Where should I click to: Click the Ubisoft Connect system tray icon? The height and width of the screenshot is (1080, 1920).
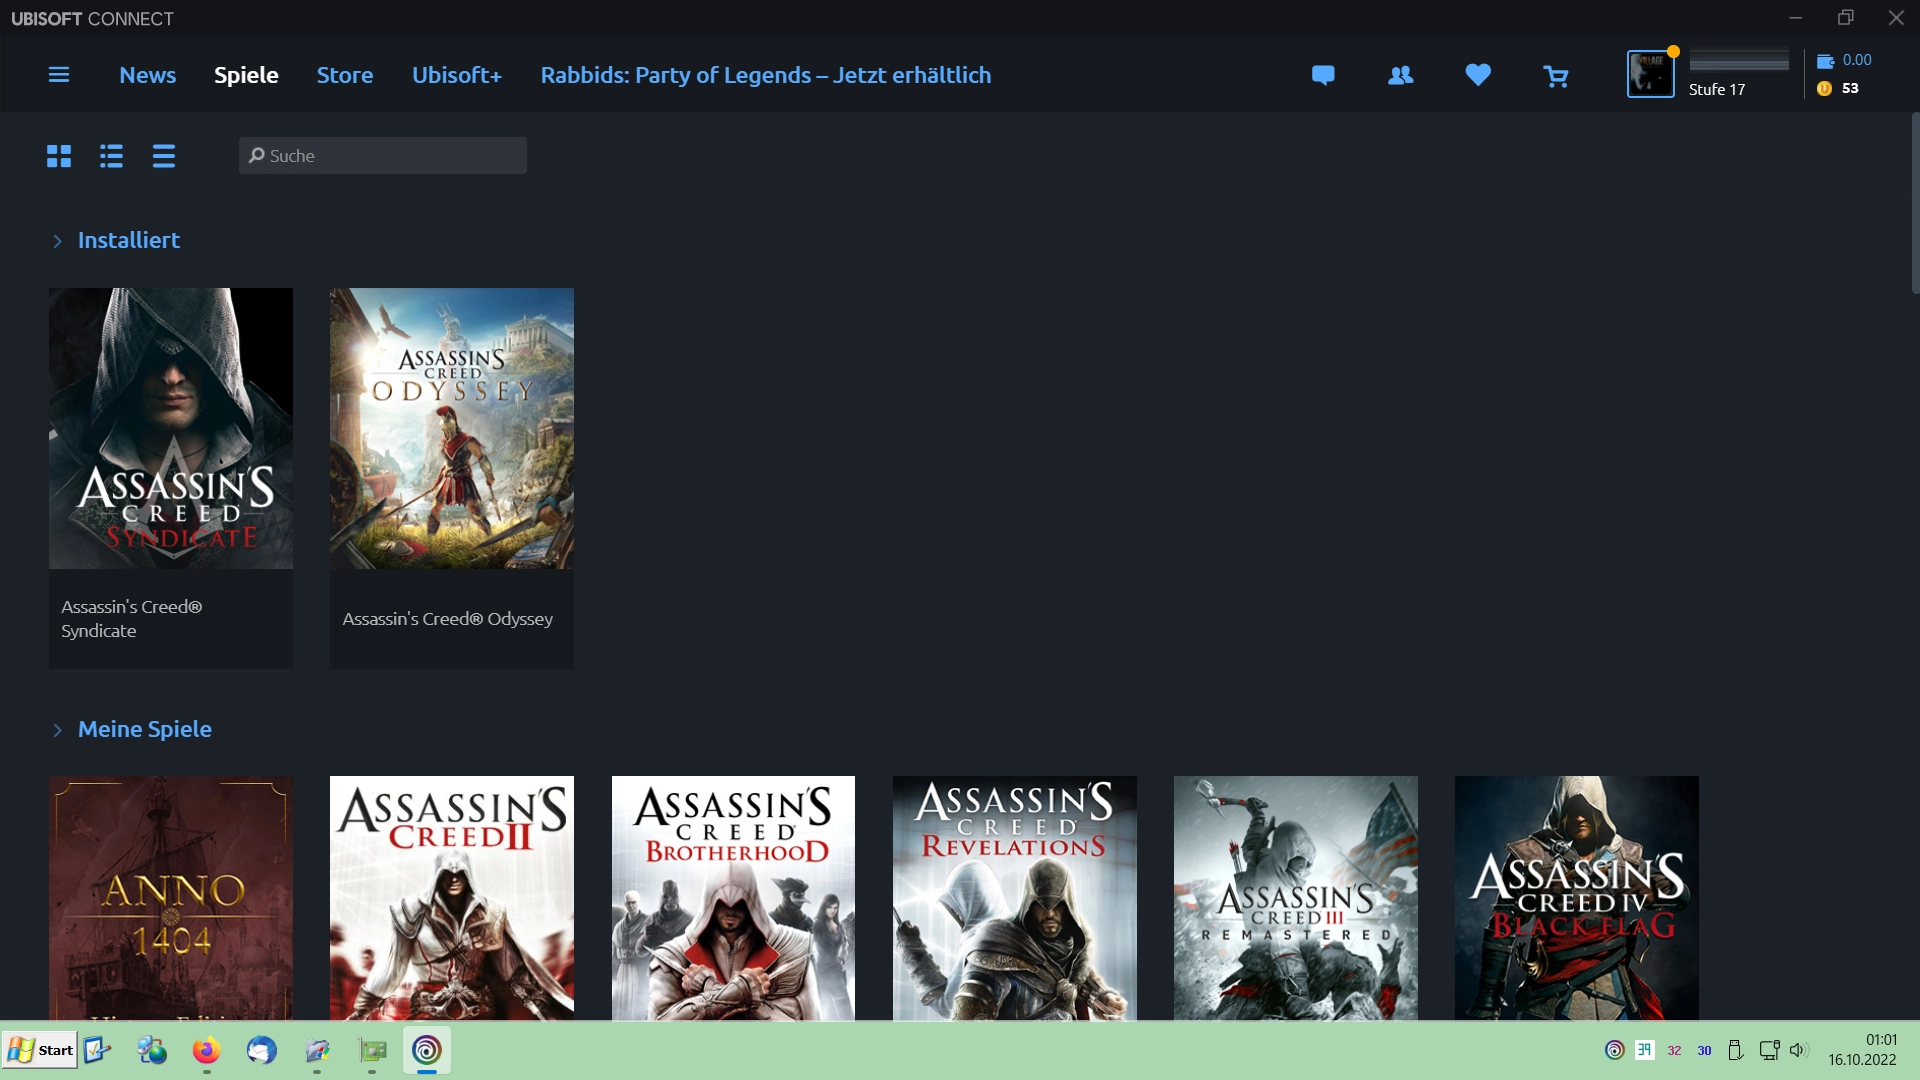[x=1614, y=1050]
